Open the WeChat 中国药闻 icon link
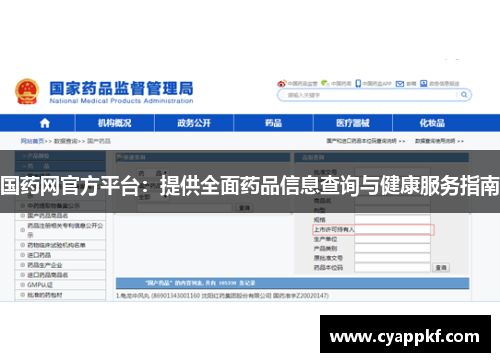Image resolution: width=500 pixels, height=362 pixels. coord(325,83)
